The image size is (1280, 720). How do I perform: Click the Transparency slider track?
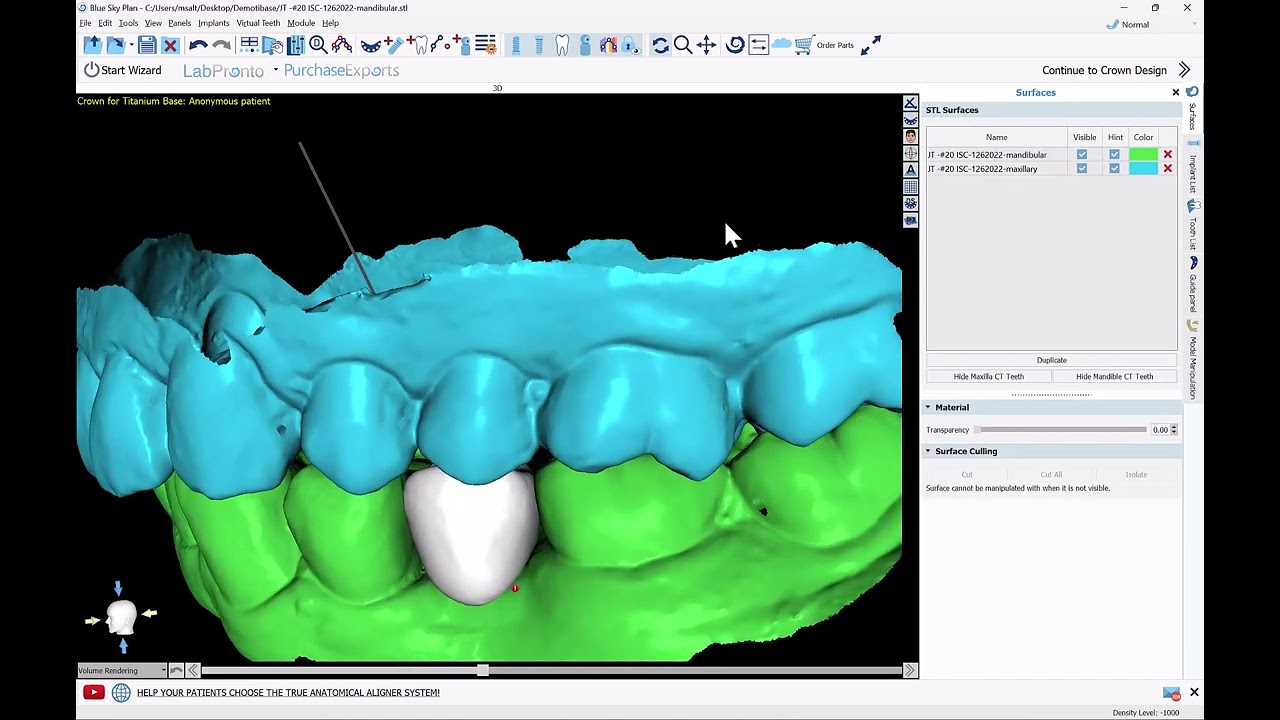pyautogui.click(x=1061, y=430)
